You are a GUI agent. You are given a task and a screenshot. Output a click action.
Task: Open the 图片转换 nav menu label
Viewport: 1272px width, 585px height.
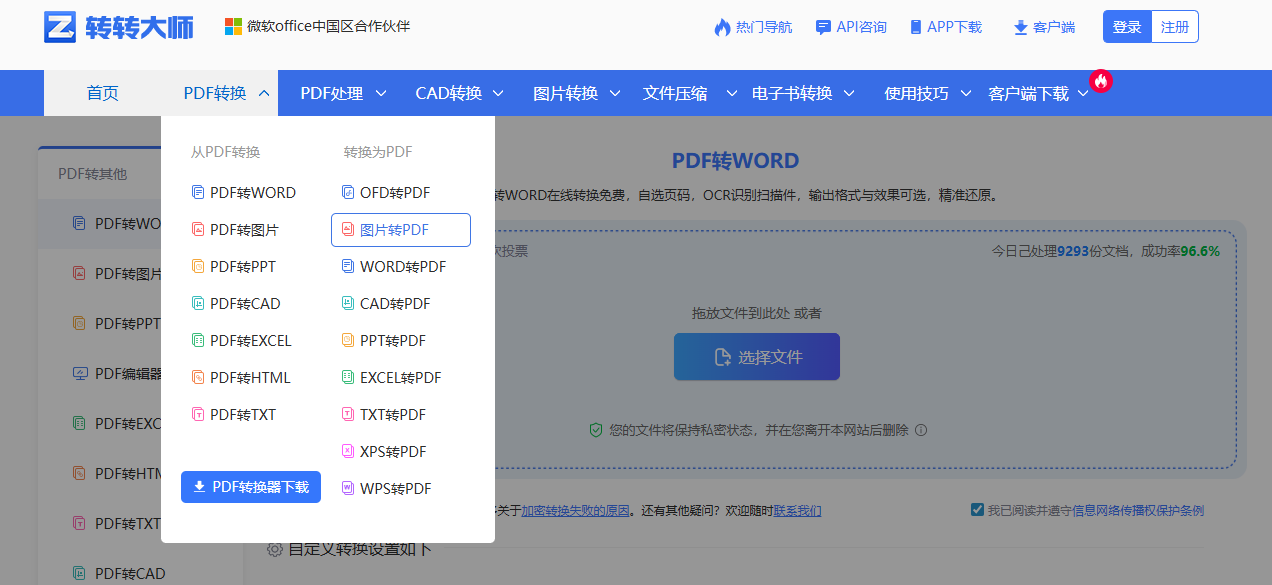(566, 93)
